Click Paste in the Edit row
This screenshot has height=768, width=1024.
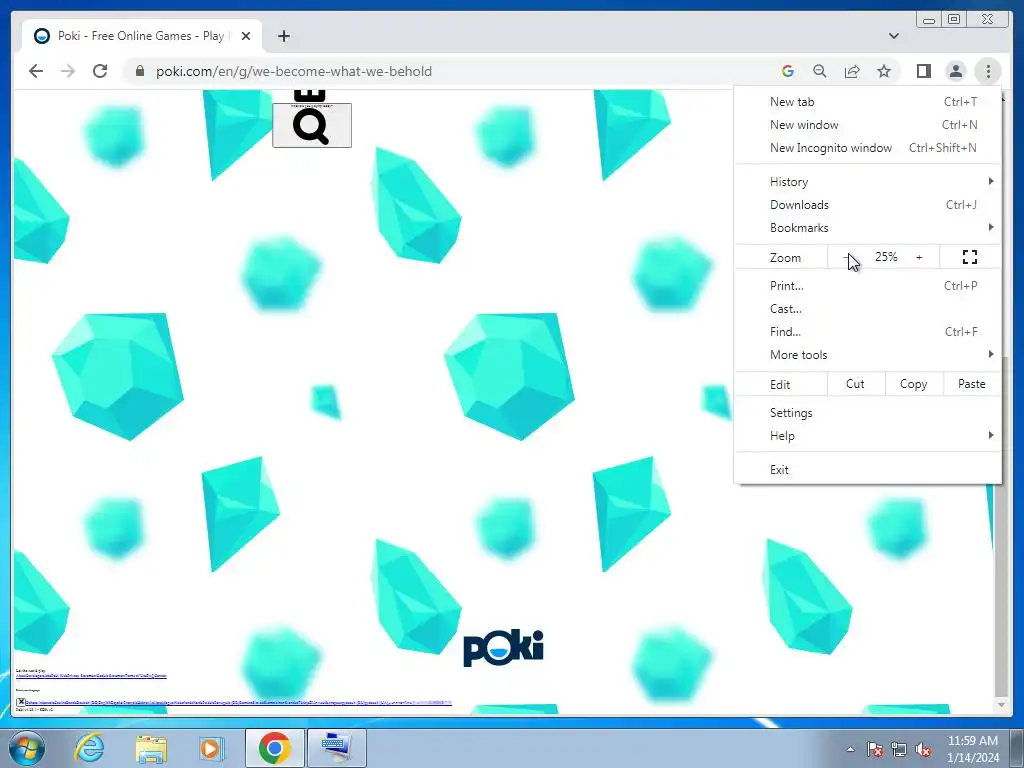click(972, 384)
